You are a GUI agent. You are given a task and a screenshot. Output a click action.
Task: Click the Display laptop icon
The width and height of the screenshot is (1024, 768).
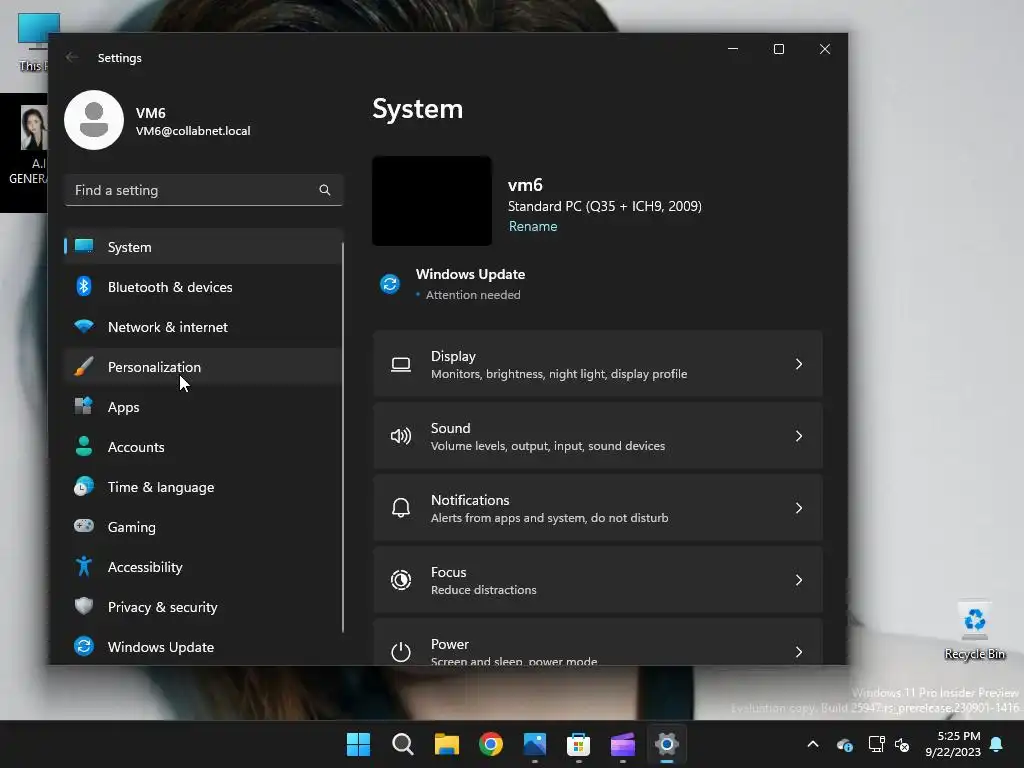(x=401, y=364)
